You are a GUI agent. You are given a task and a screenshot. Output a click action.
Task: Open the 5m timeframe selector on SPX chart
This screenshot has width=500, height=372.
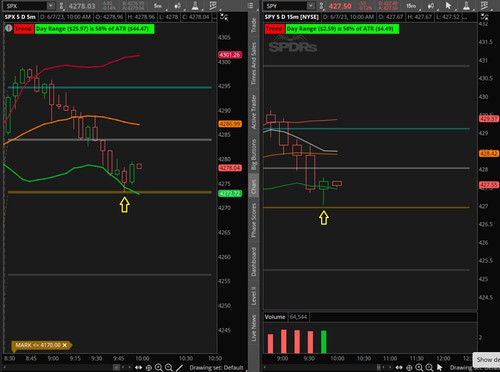(x=158, y=6)
